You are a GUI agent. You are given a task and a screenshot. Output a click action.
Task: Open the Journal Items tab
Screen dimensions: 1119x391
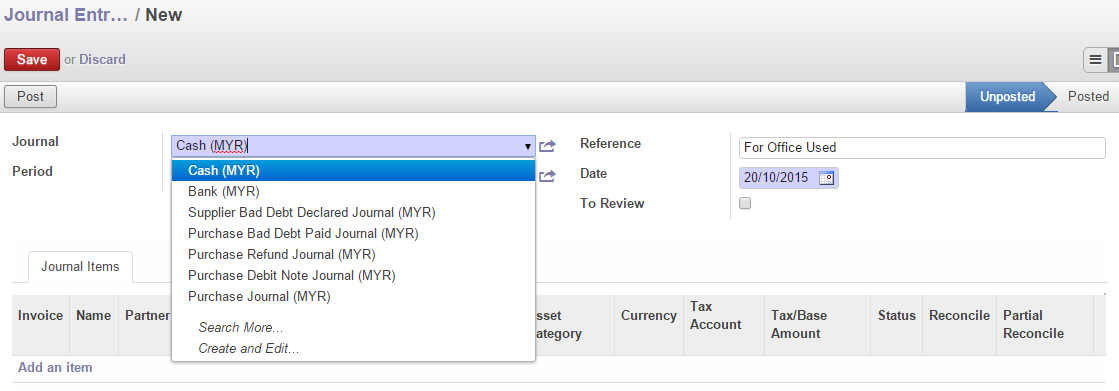tap(80, 267)
